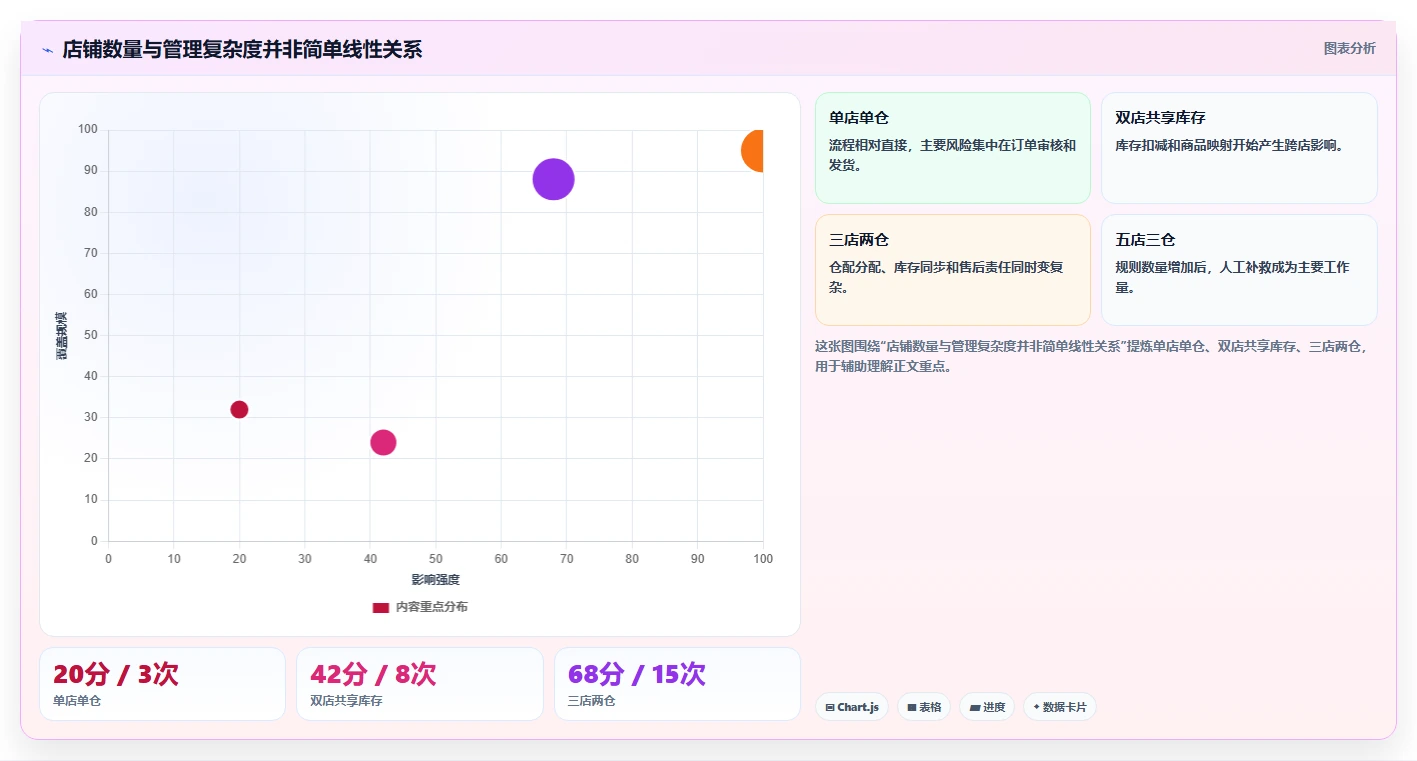Click the summary paragraph starting 这张图围绕
This screenshot has height=761, width=1417.
click(x=1092, y=356)
